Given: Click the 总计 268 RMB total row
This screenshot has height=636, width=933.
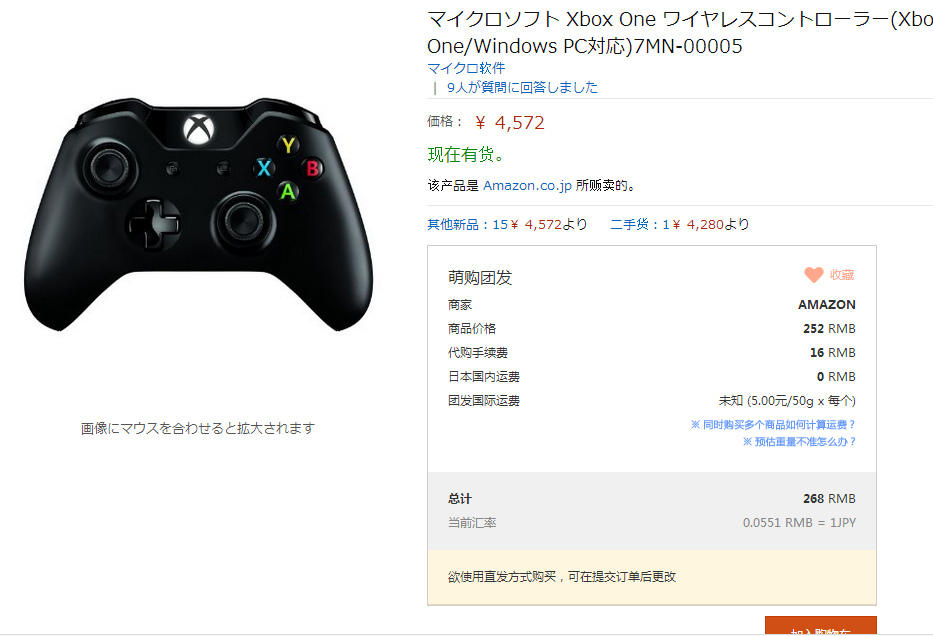Looking at the screenshot, I should point(652,499).
